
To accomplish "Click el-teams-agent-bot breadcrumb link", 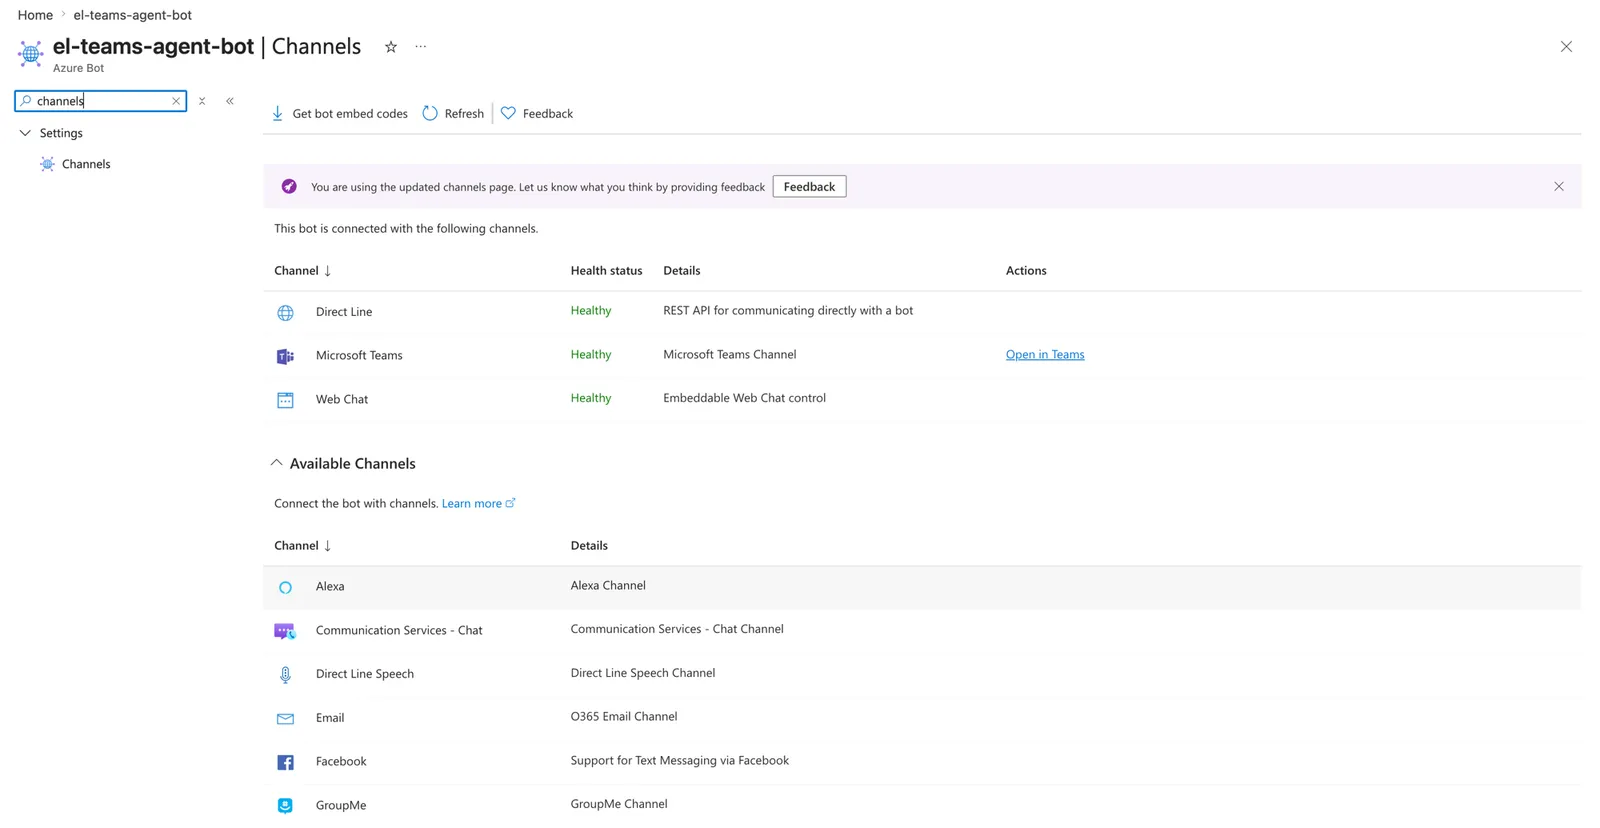I will pos(132,15).
